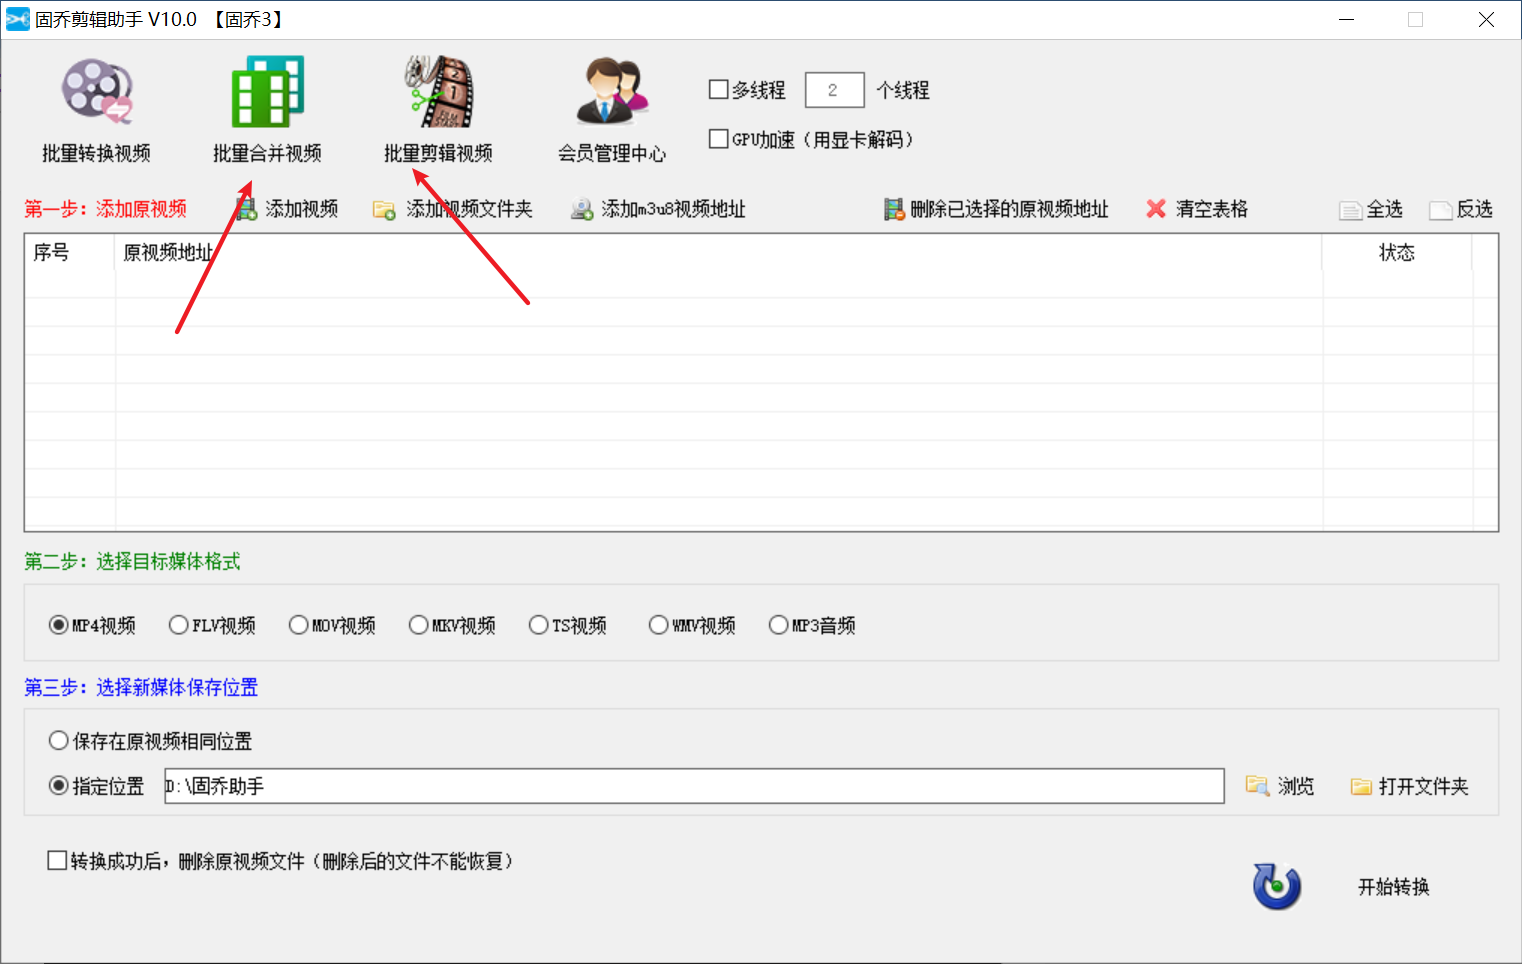
Task: Close the 固乔剪辑助手 window
Action: [1486, 19]
